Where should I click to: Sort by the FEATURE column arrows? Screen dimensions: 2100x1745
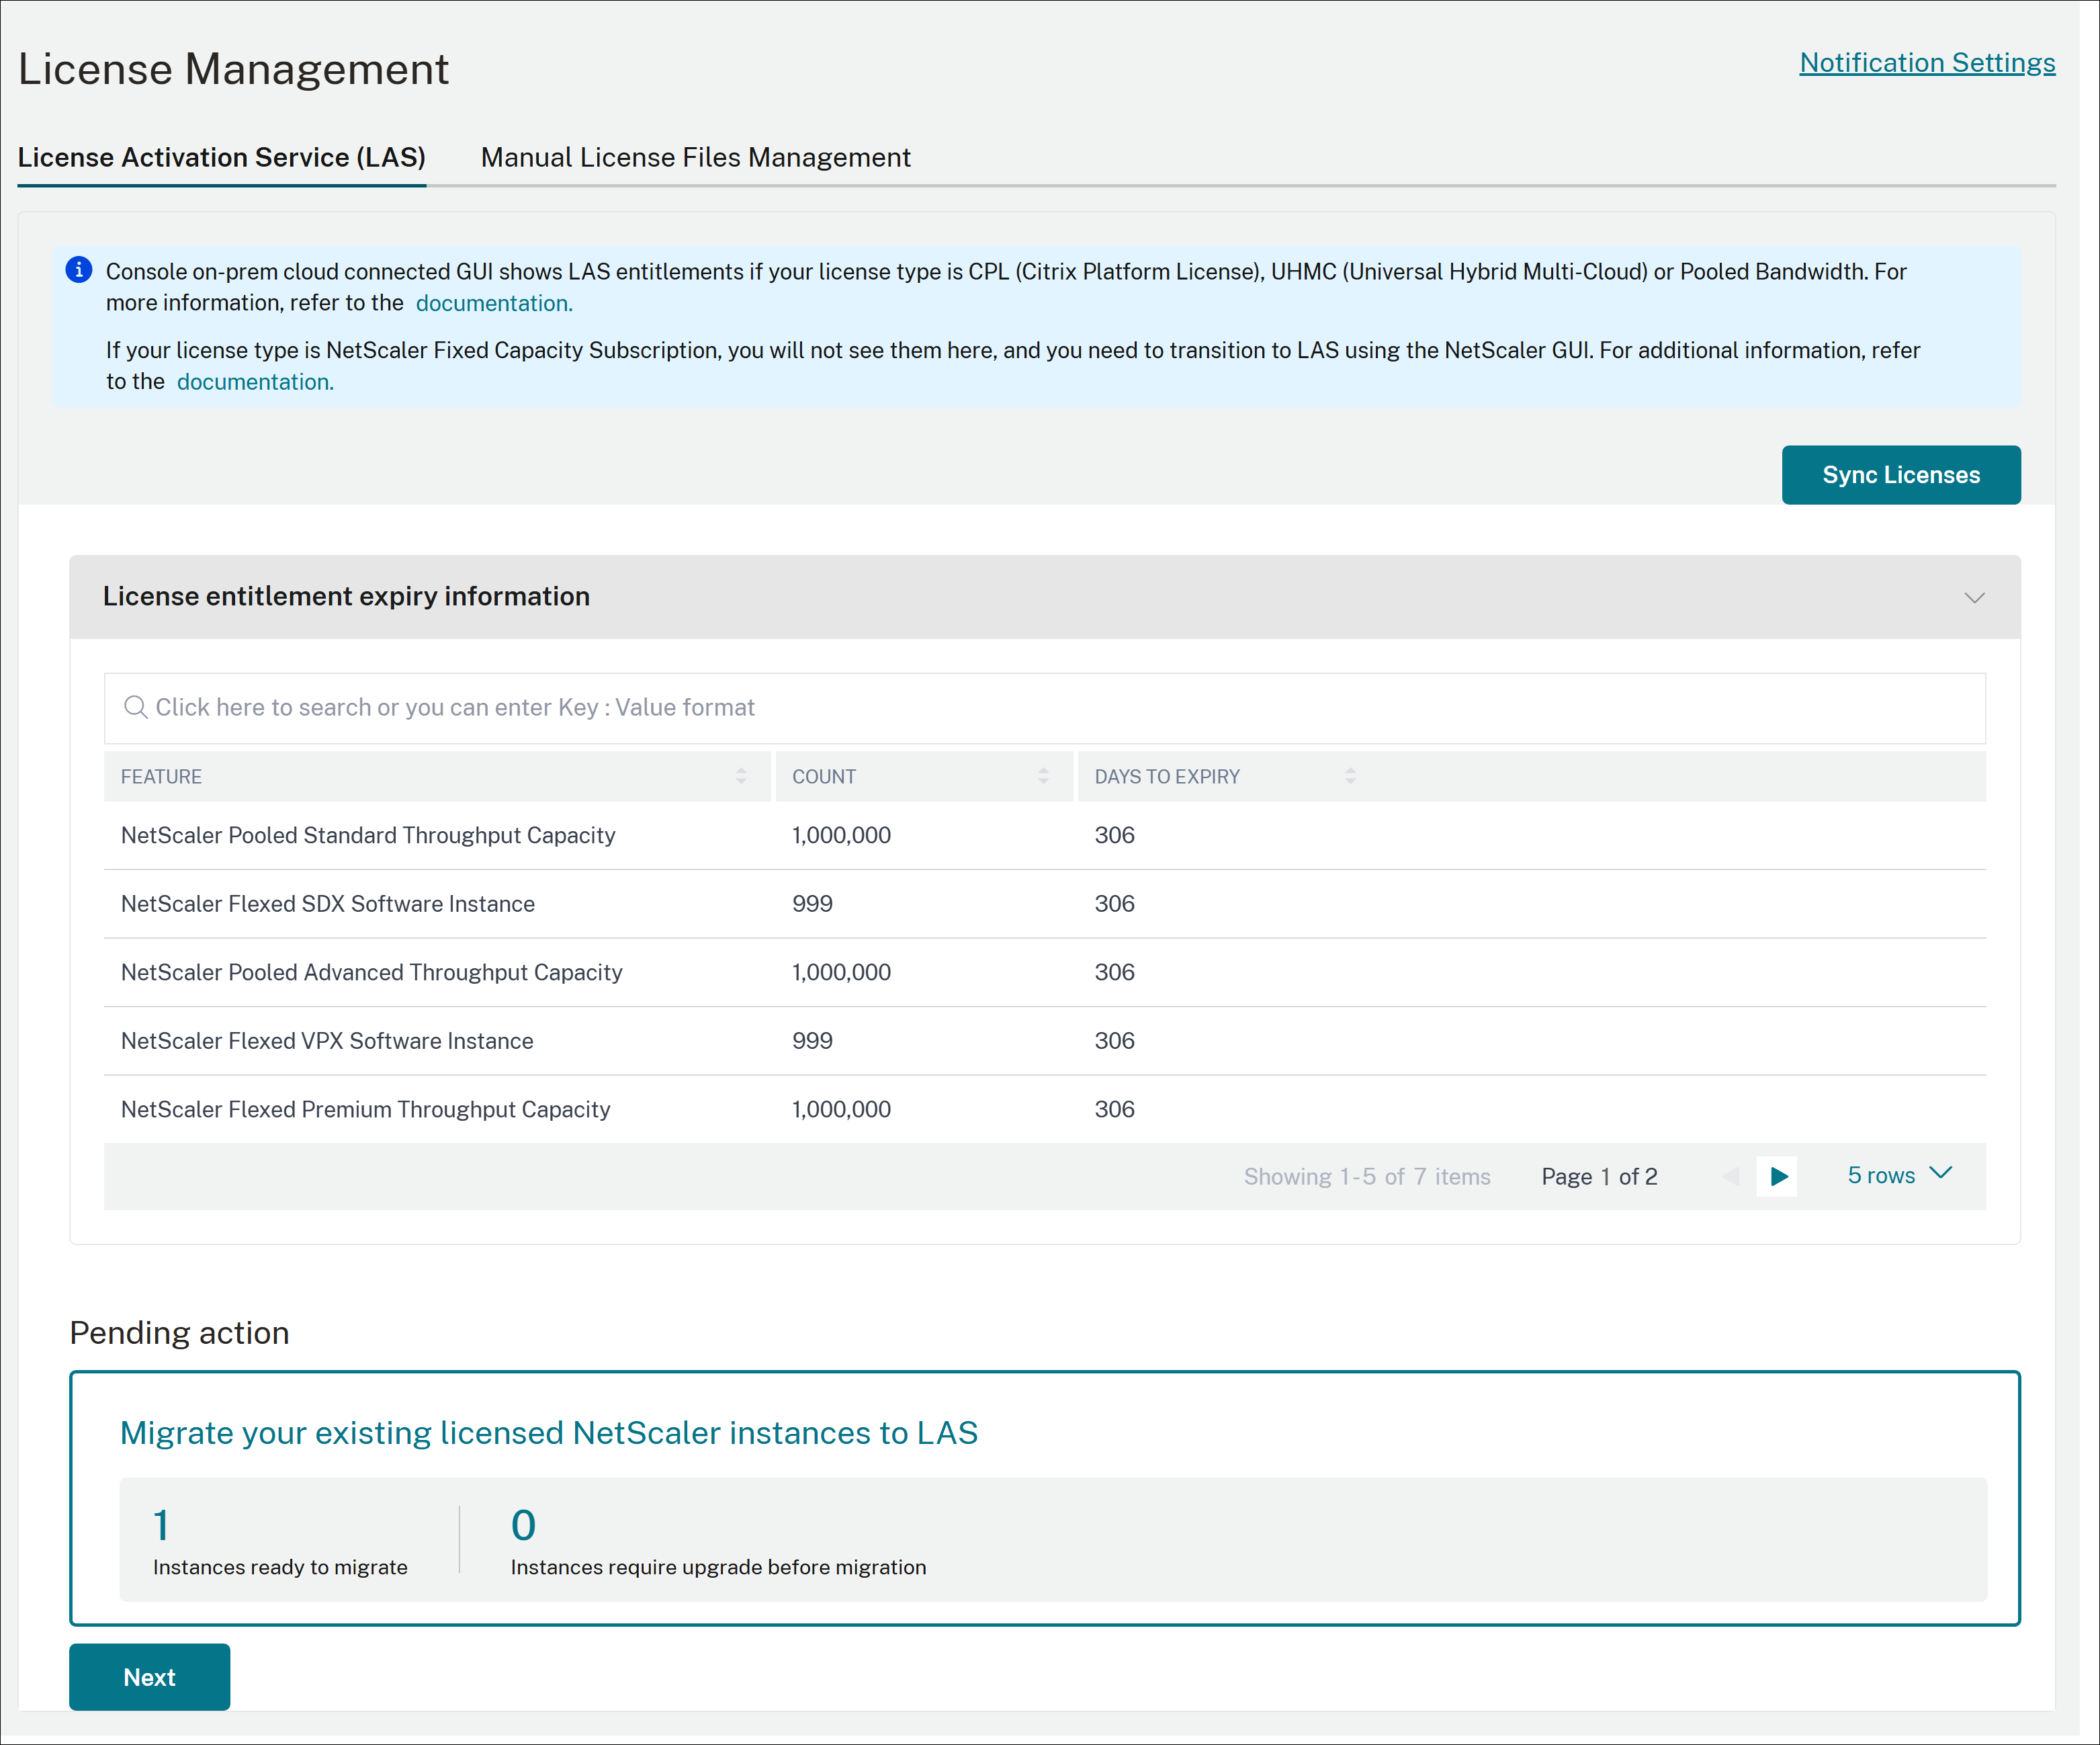741,776
